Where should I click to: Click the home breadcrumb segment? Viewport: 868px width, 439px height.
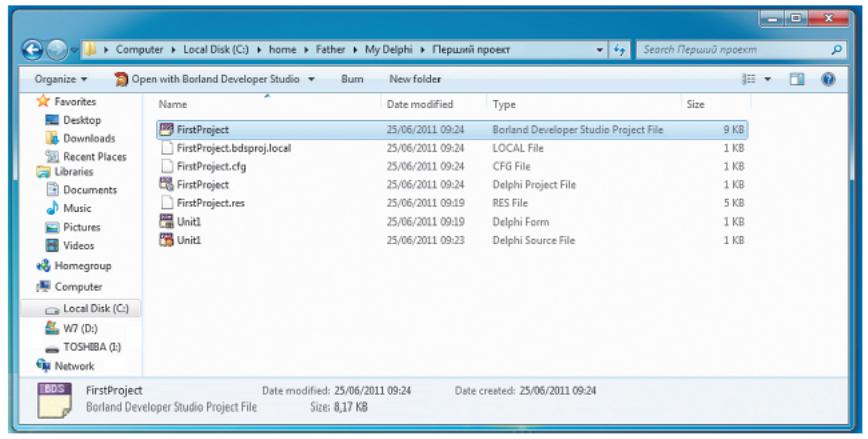tap(282, 50)
